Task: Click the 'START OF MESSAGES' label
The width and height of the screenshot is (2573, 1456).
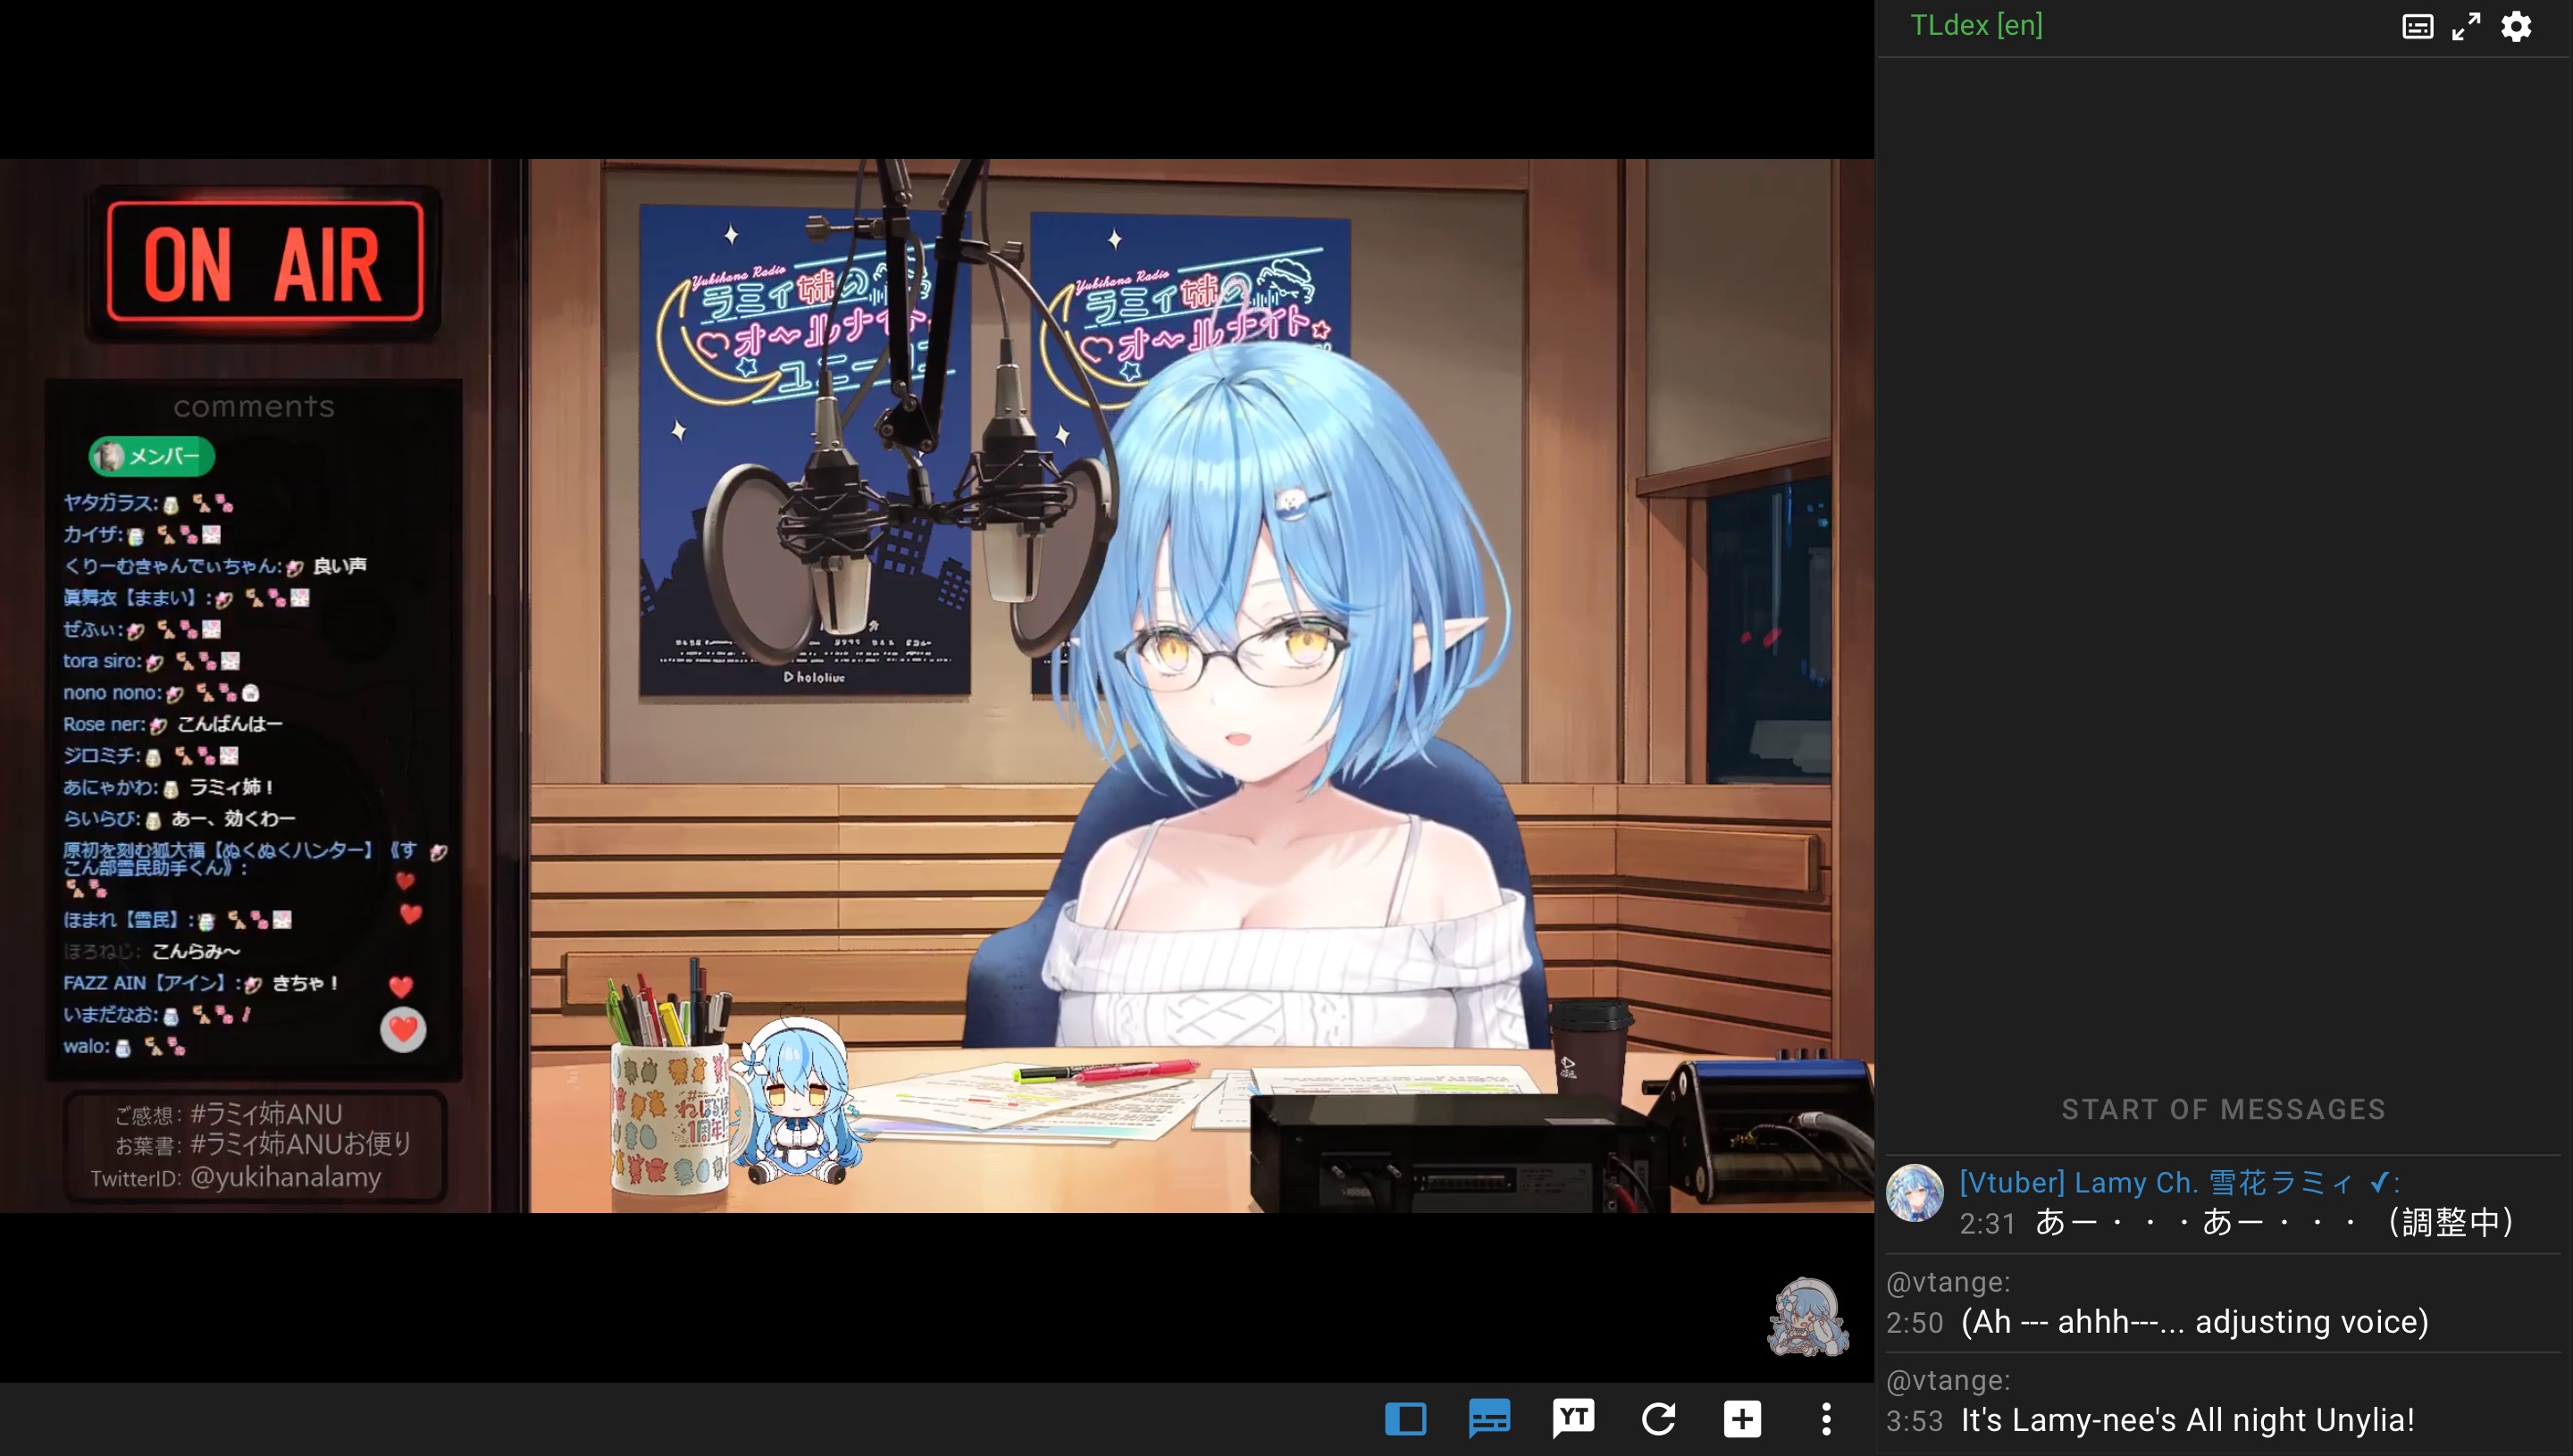Action: 2223,1109
